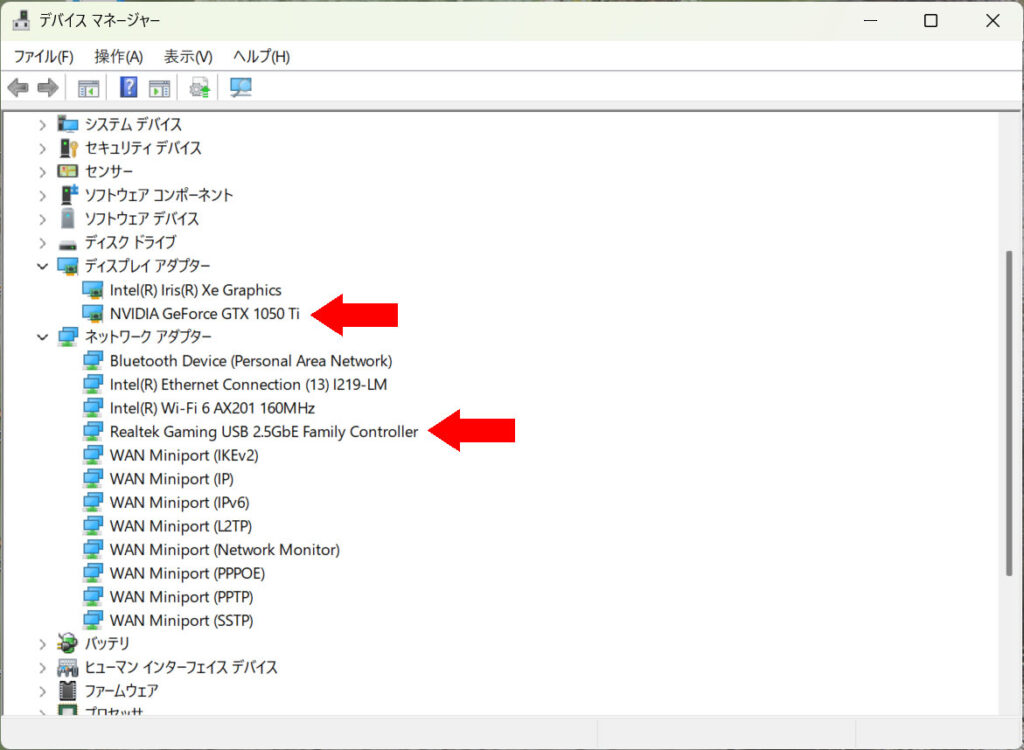Collapse the ディスプレイ アダプター category
Screen dimensions: 1024x750
42,266
